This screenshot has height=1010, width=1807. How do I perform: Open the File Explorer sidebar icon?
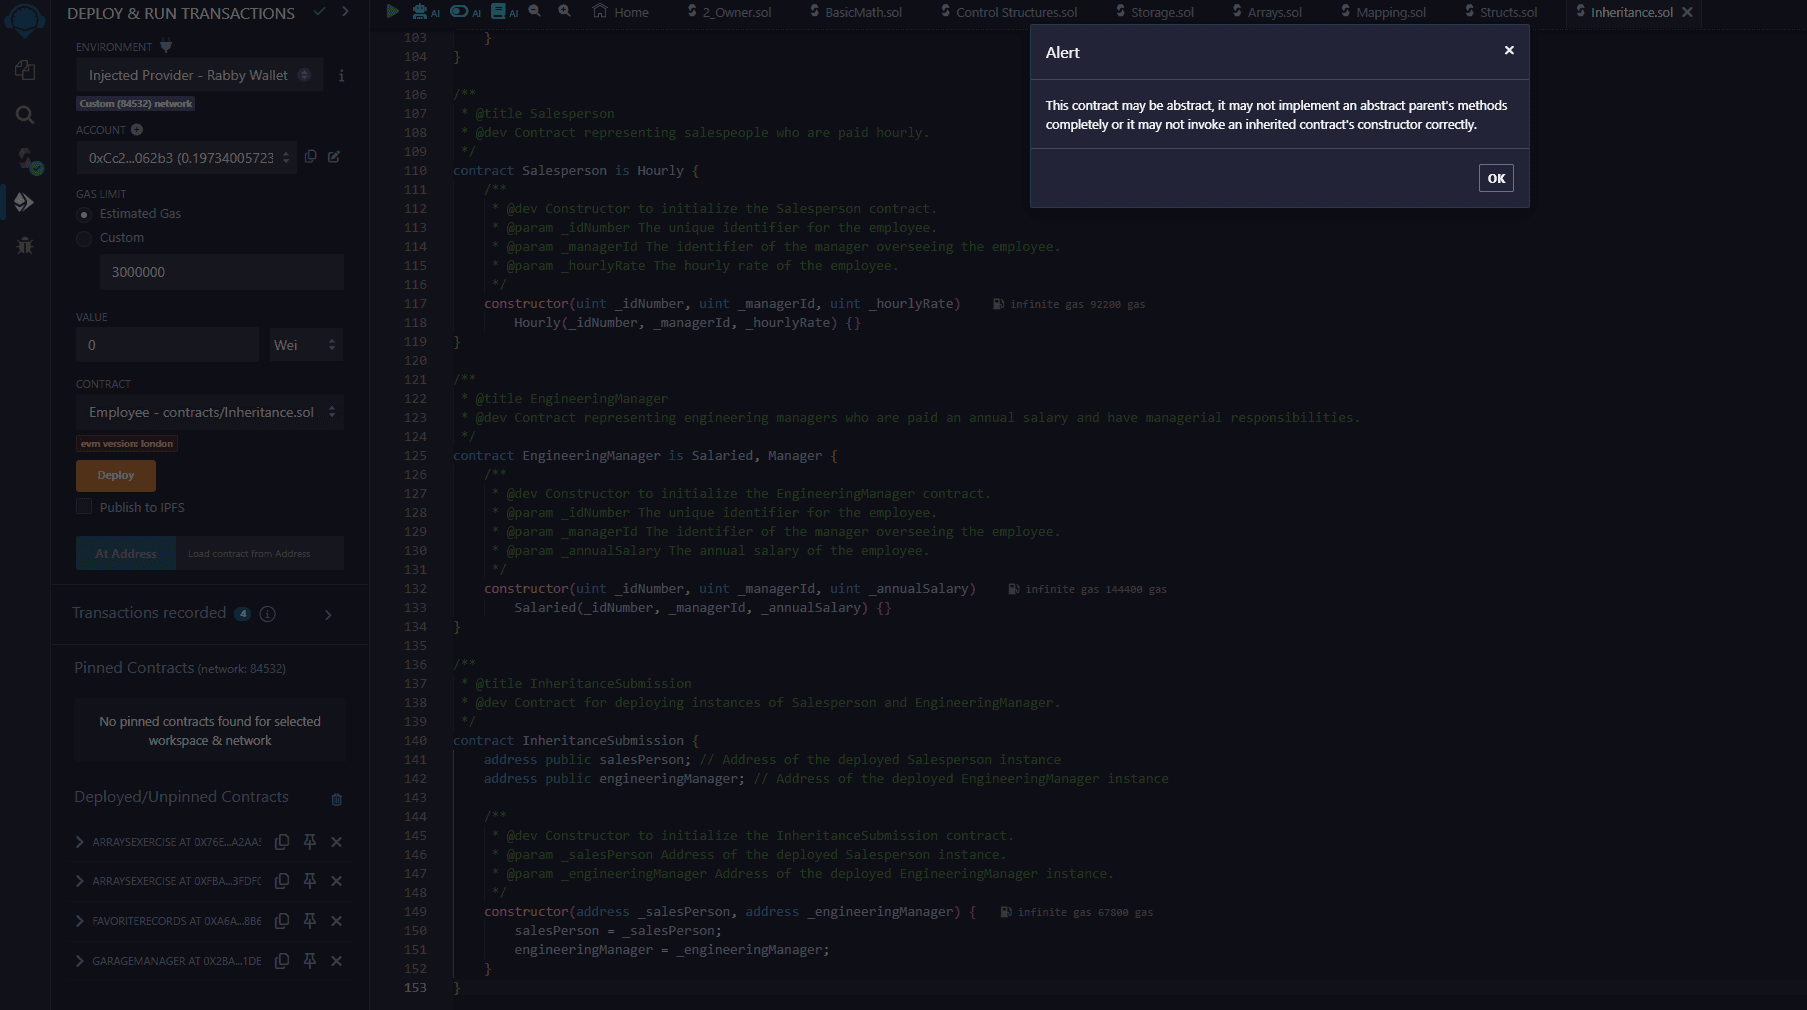pyautogui.click(x=25, y=70)
